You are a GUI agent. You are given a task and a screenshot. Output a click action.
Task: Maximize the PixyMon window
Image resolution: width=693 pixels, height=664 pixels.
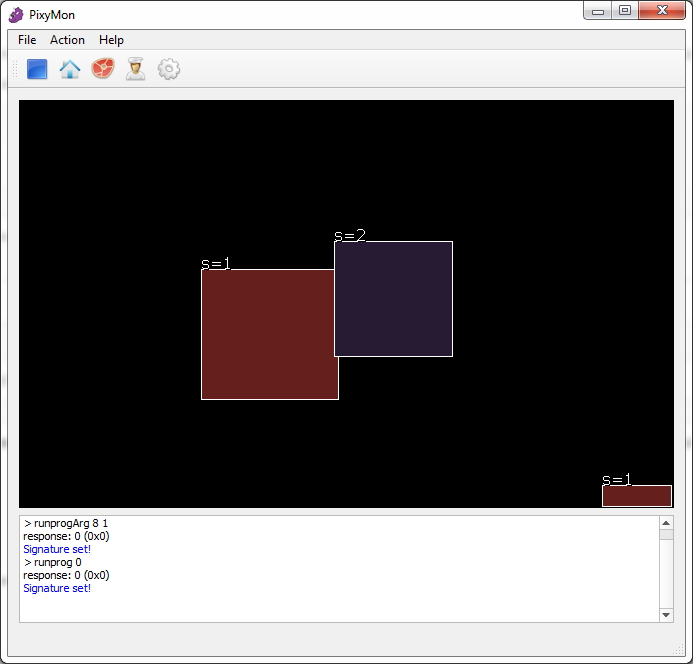pyautogui.click(x=624, y=11)
